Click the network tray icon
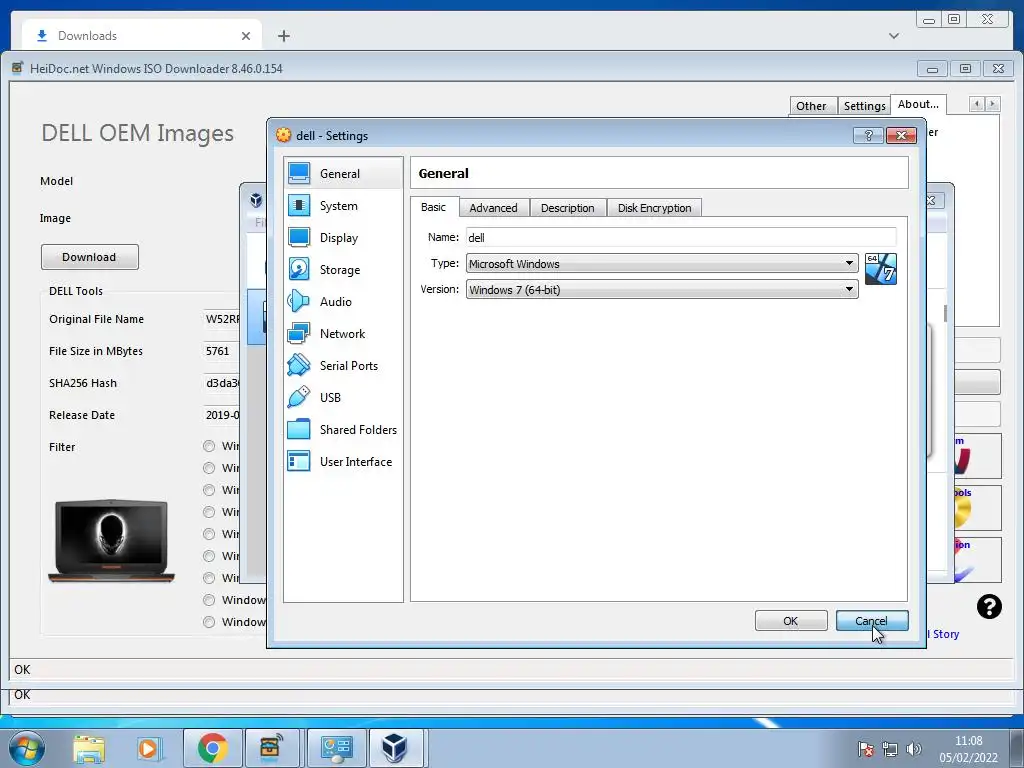This screenshot has width=1024, height=768. coord(889,749)
